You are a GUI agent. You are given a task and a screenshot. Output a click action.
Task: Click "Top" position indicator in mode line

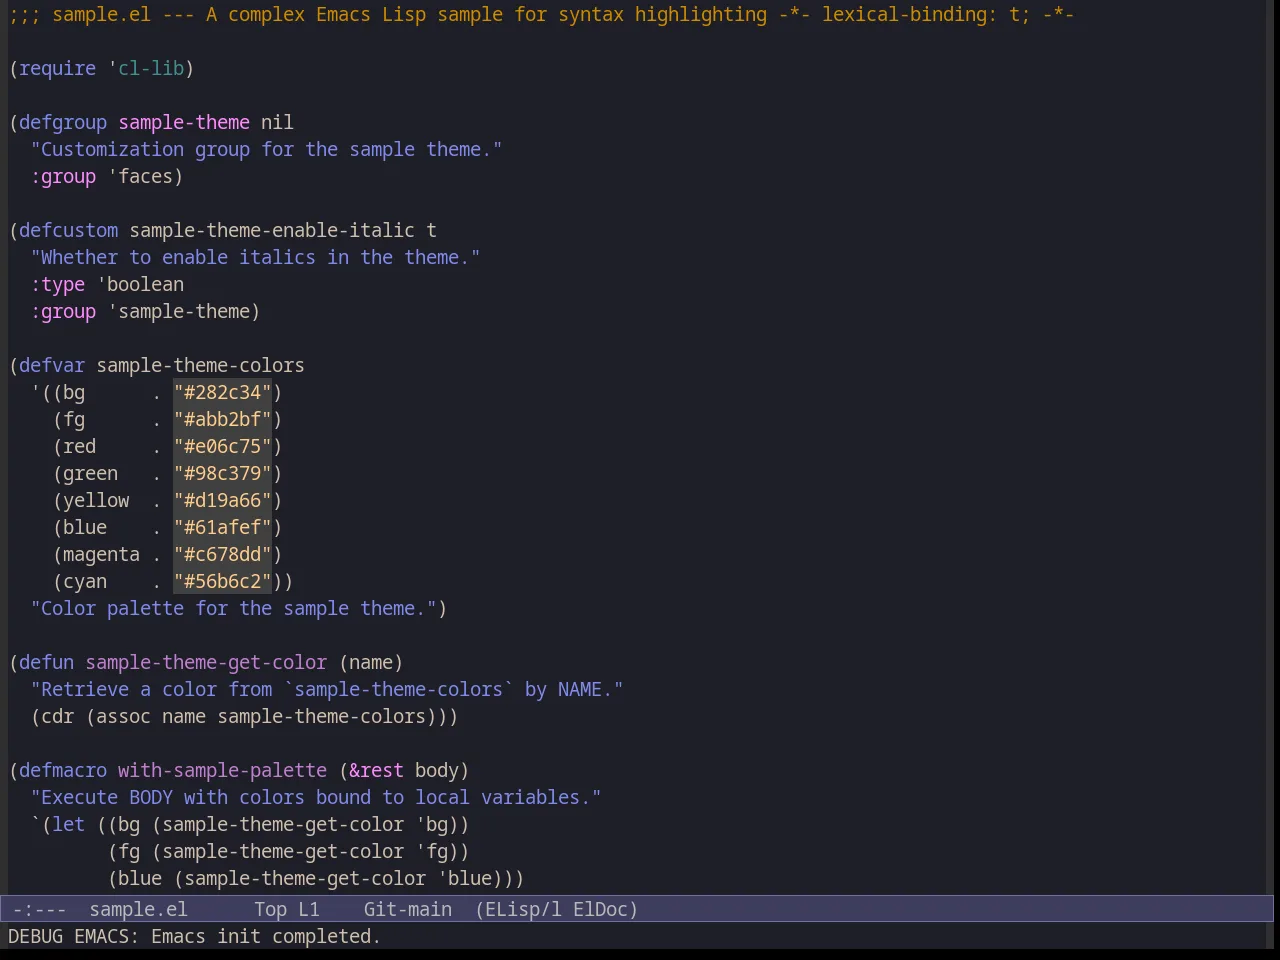(x=270, y=909)
